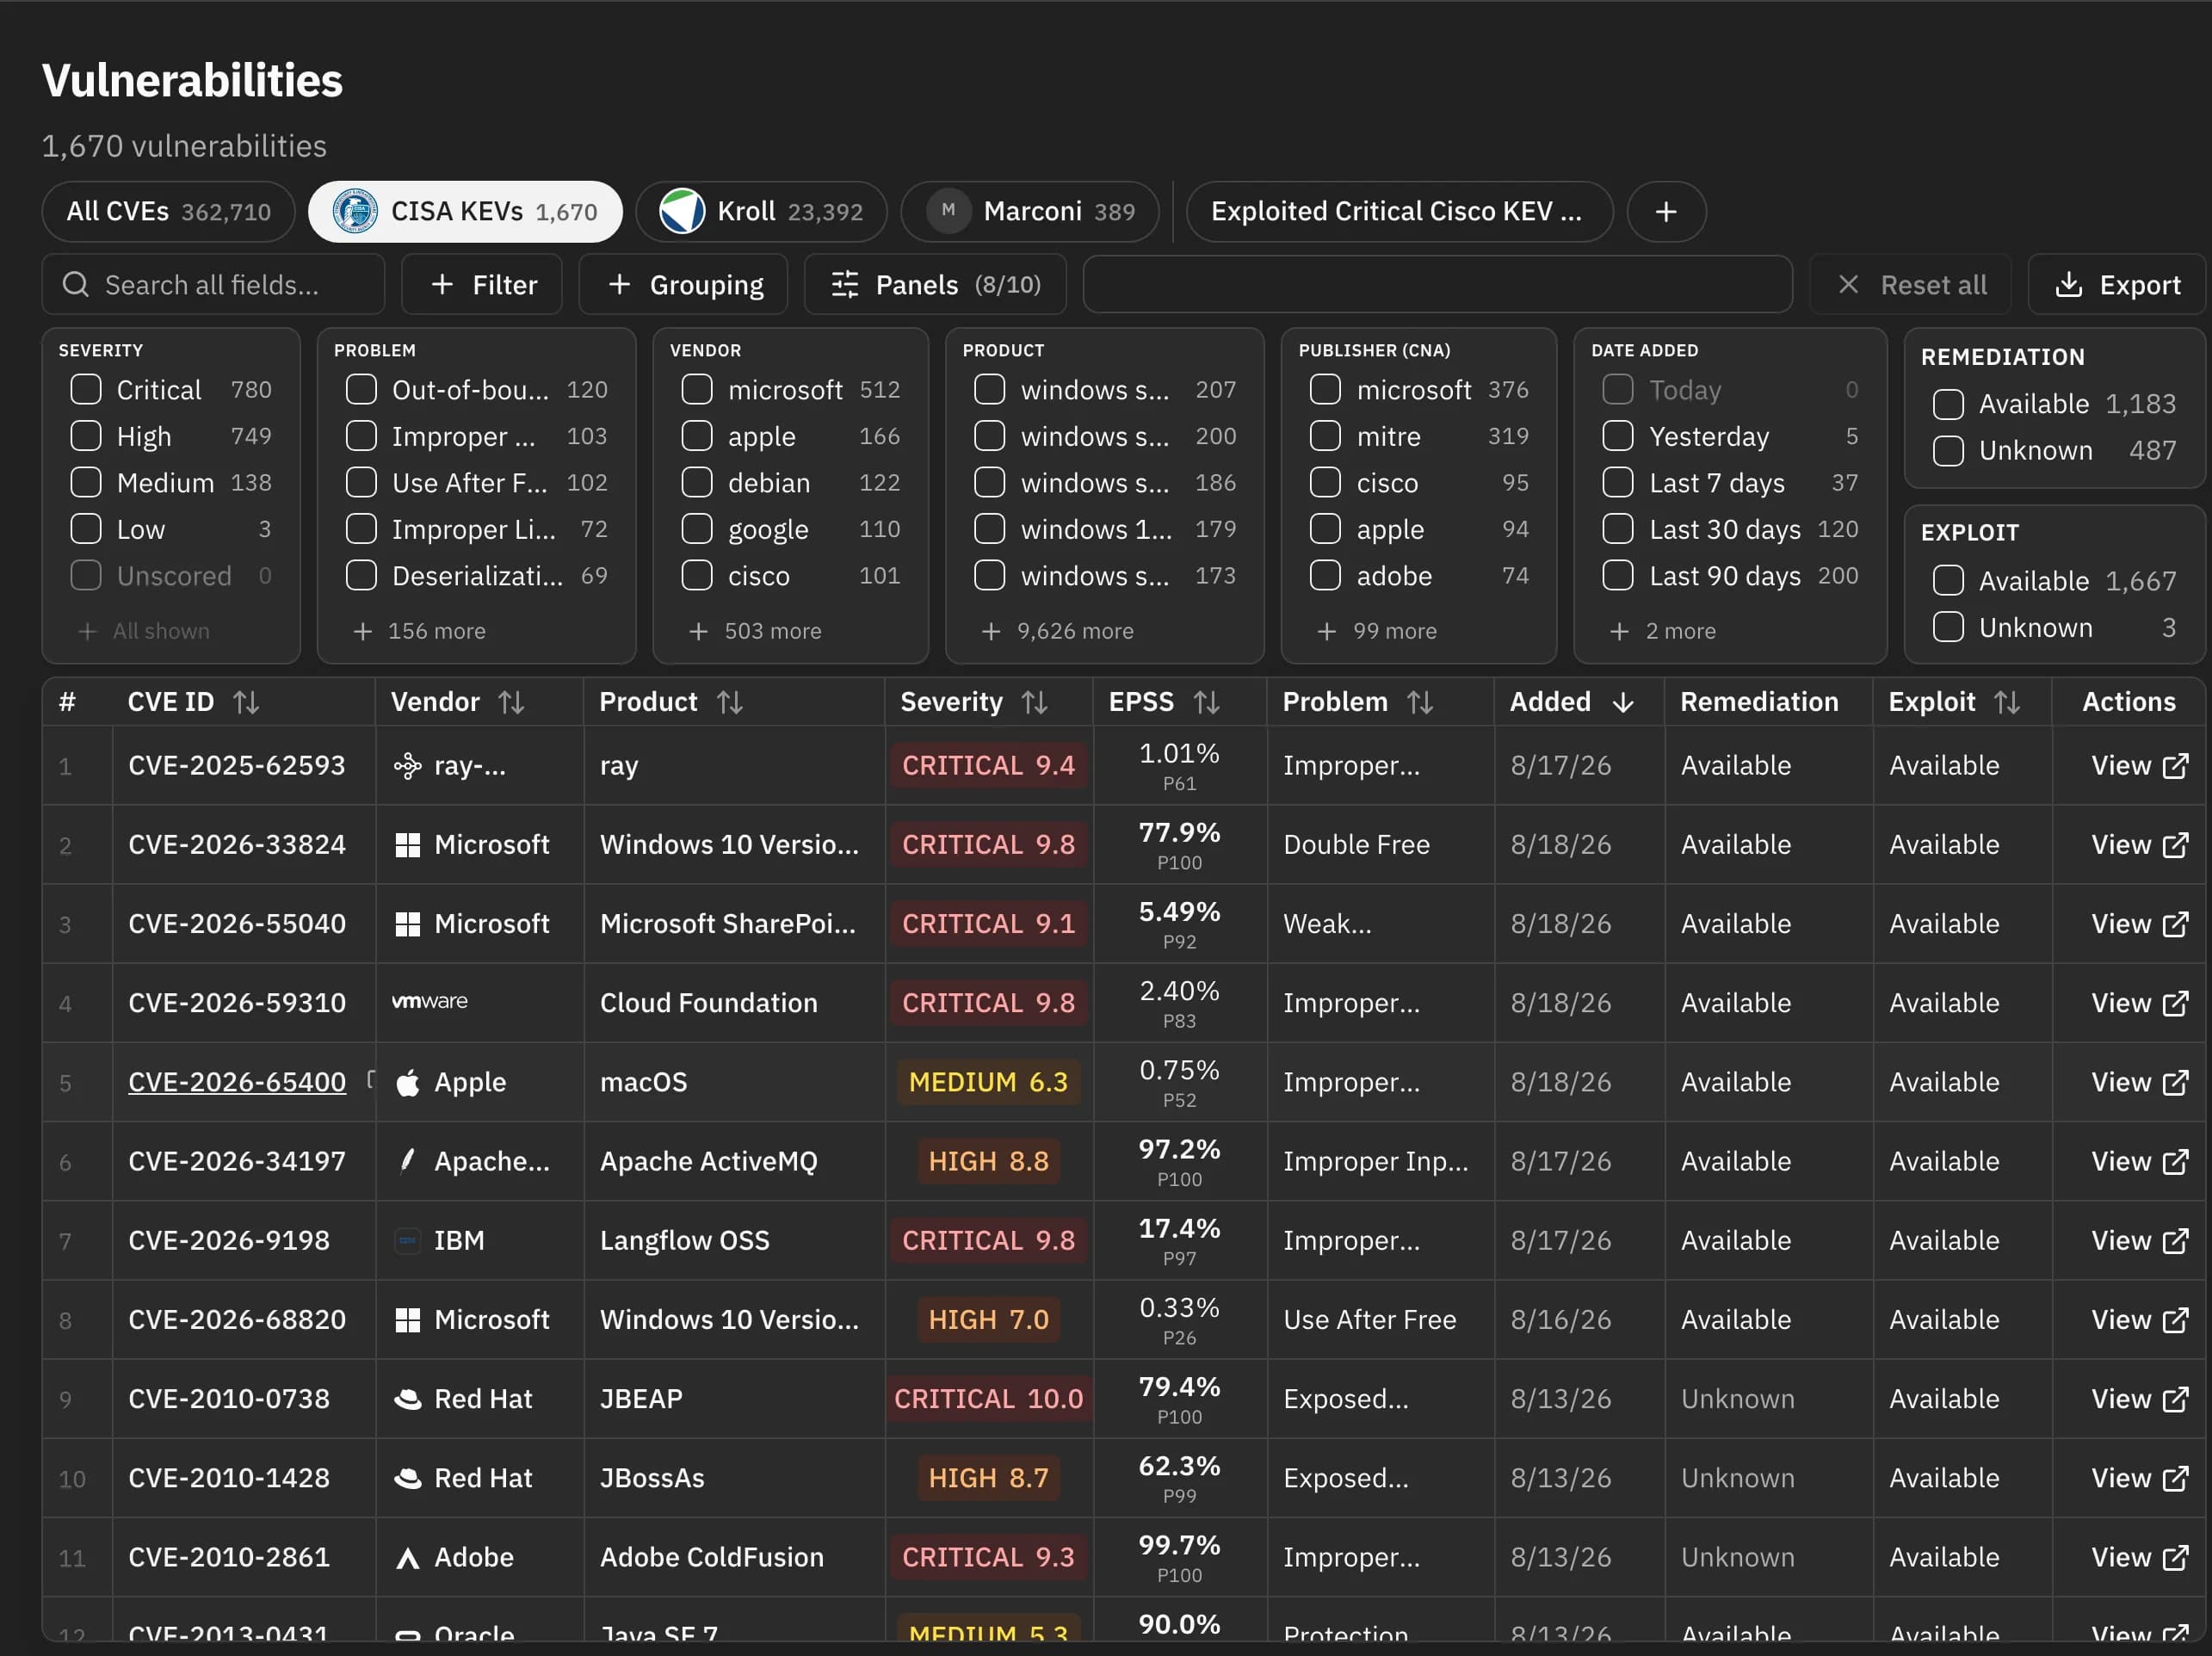The height and width of the screenshot is (1656, 2212).
Task: Click CRITICAL 10.0 severity badge
Action: tap(988, 1399)
